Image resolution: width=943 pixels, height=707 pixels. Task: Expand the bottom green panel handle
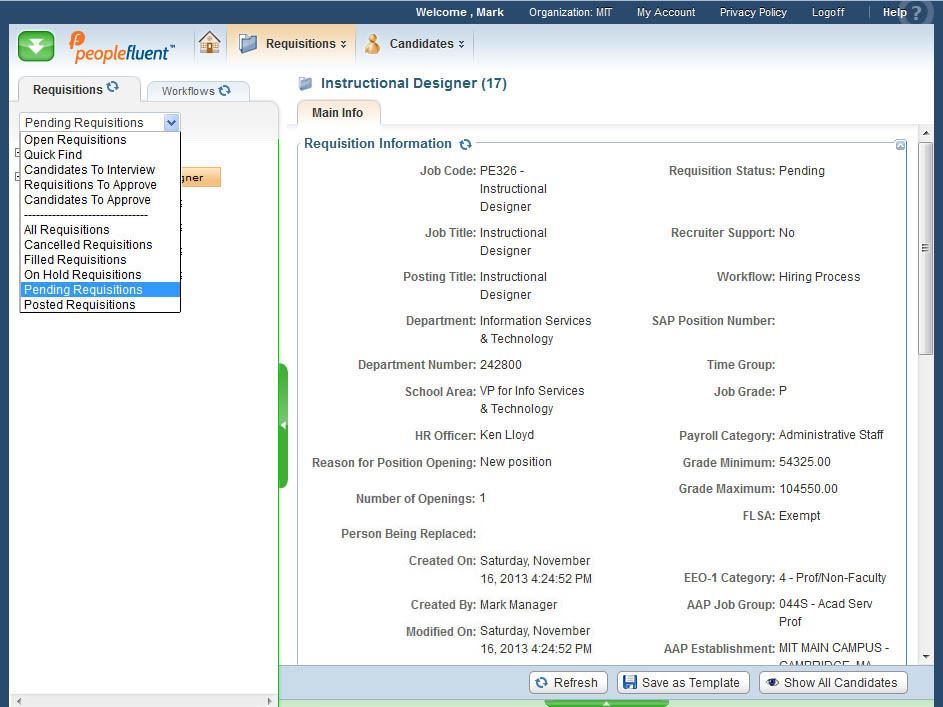(x=606, y=703)
